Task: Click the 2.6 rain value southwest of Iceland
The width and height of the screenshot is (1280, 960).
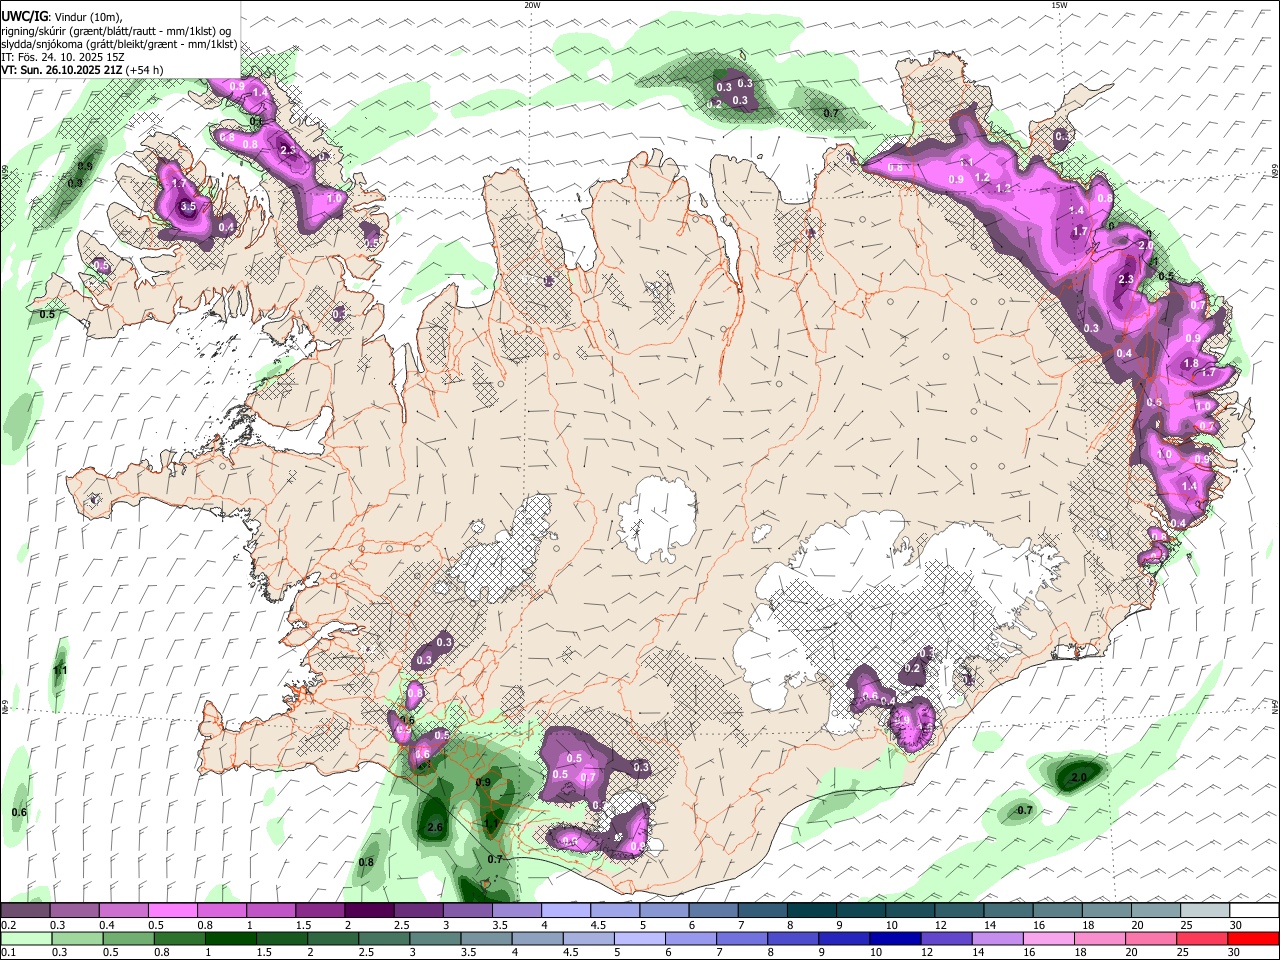Action: 435,828
